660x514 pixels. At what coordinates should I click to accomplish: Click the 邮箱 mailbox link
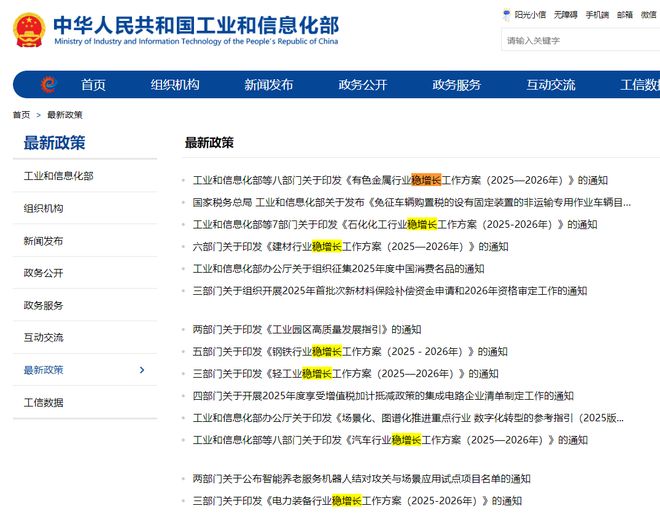625,15
